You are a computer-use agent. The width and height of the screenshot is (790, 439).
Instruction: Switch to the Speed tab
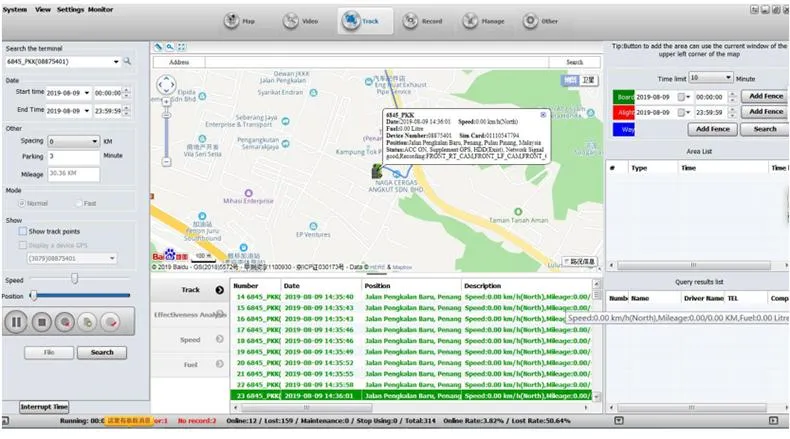click(190, 340)
